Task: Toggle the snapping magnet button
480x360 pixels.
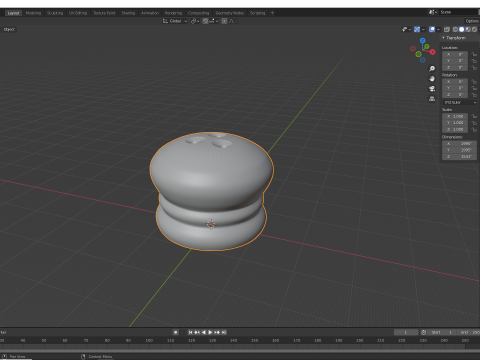Action: click(x=205, y=21)
